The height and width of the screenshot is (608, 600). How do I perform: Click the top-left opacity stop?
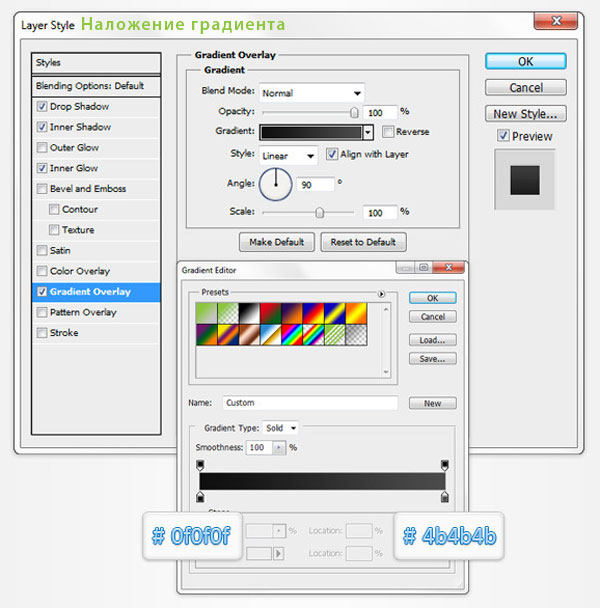(x=200, y=465)
